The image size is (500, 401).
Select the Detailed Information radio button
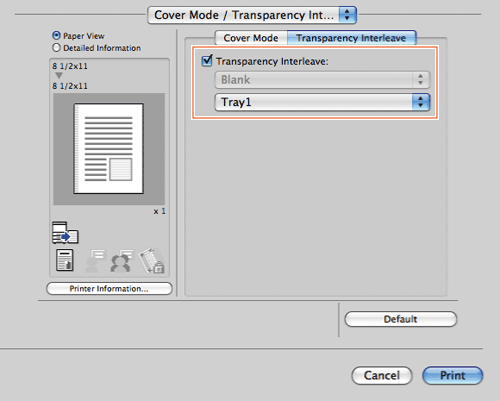[x=56, y=48]
